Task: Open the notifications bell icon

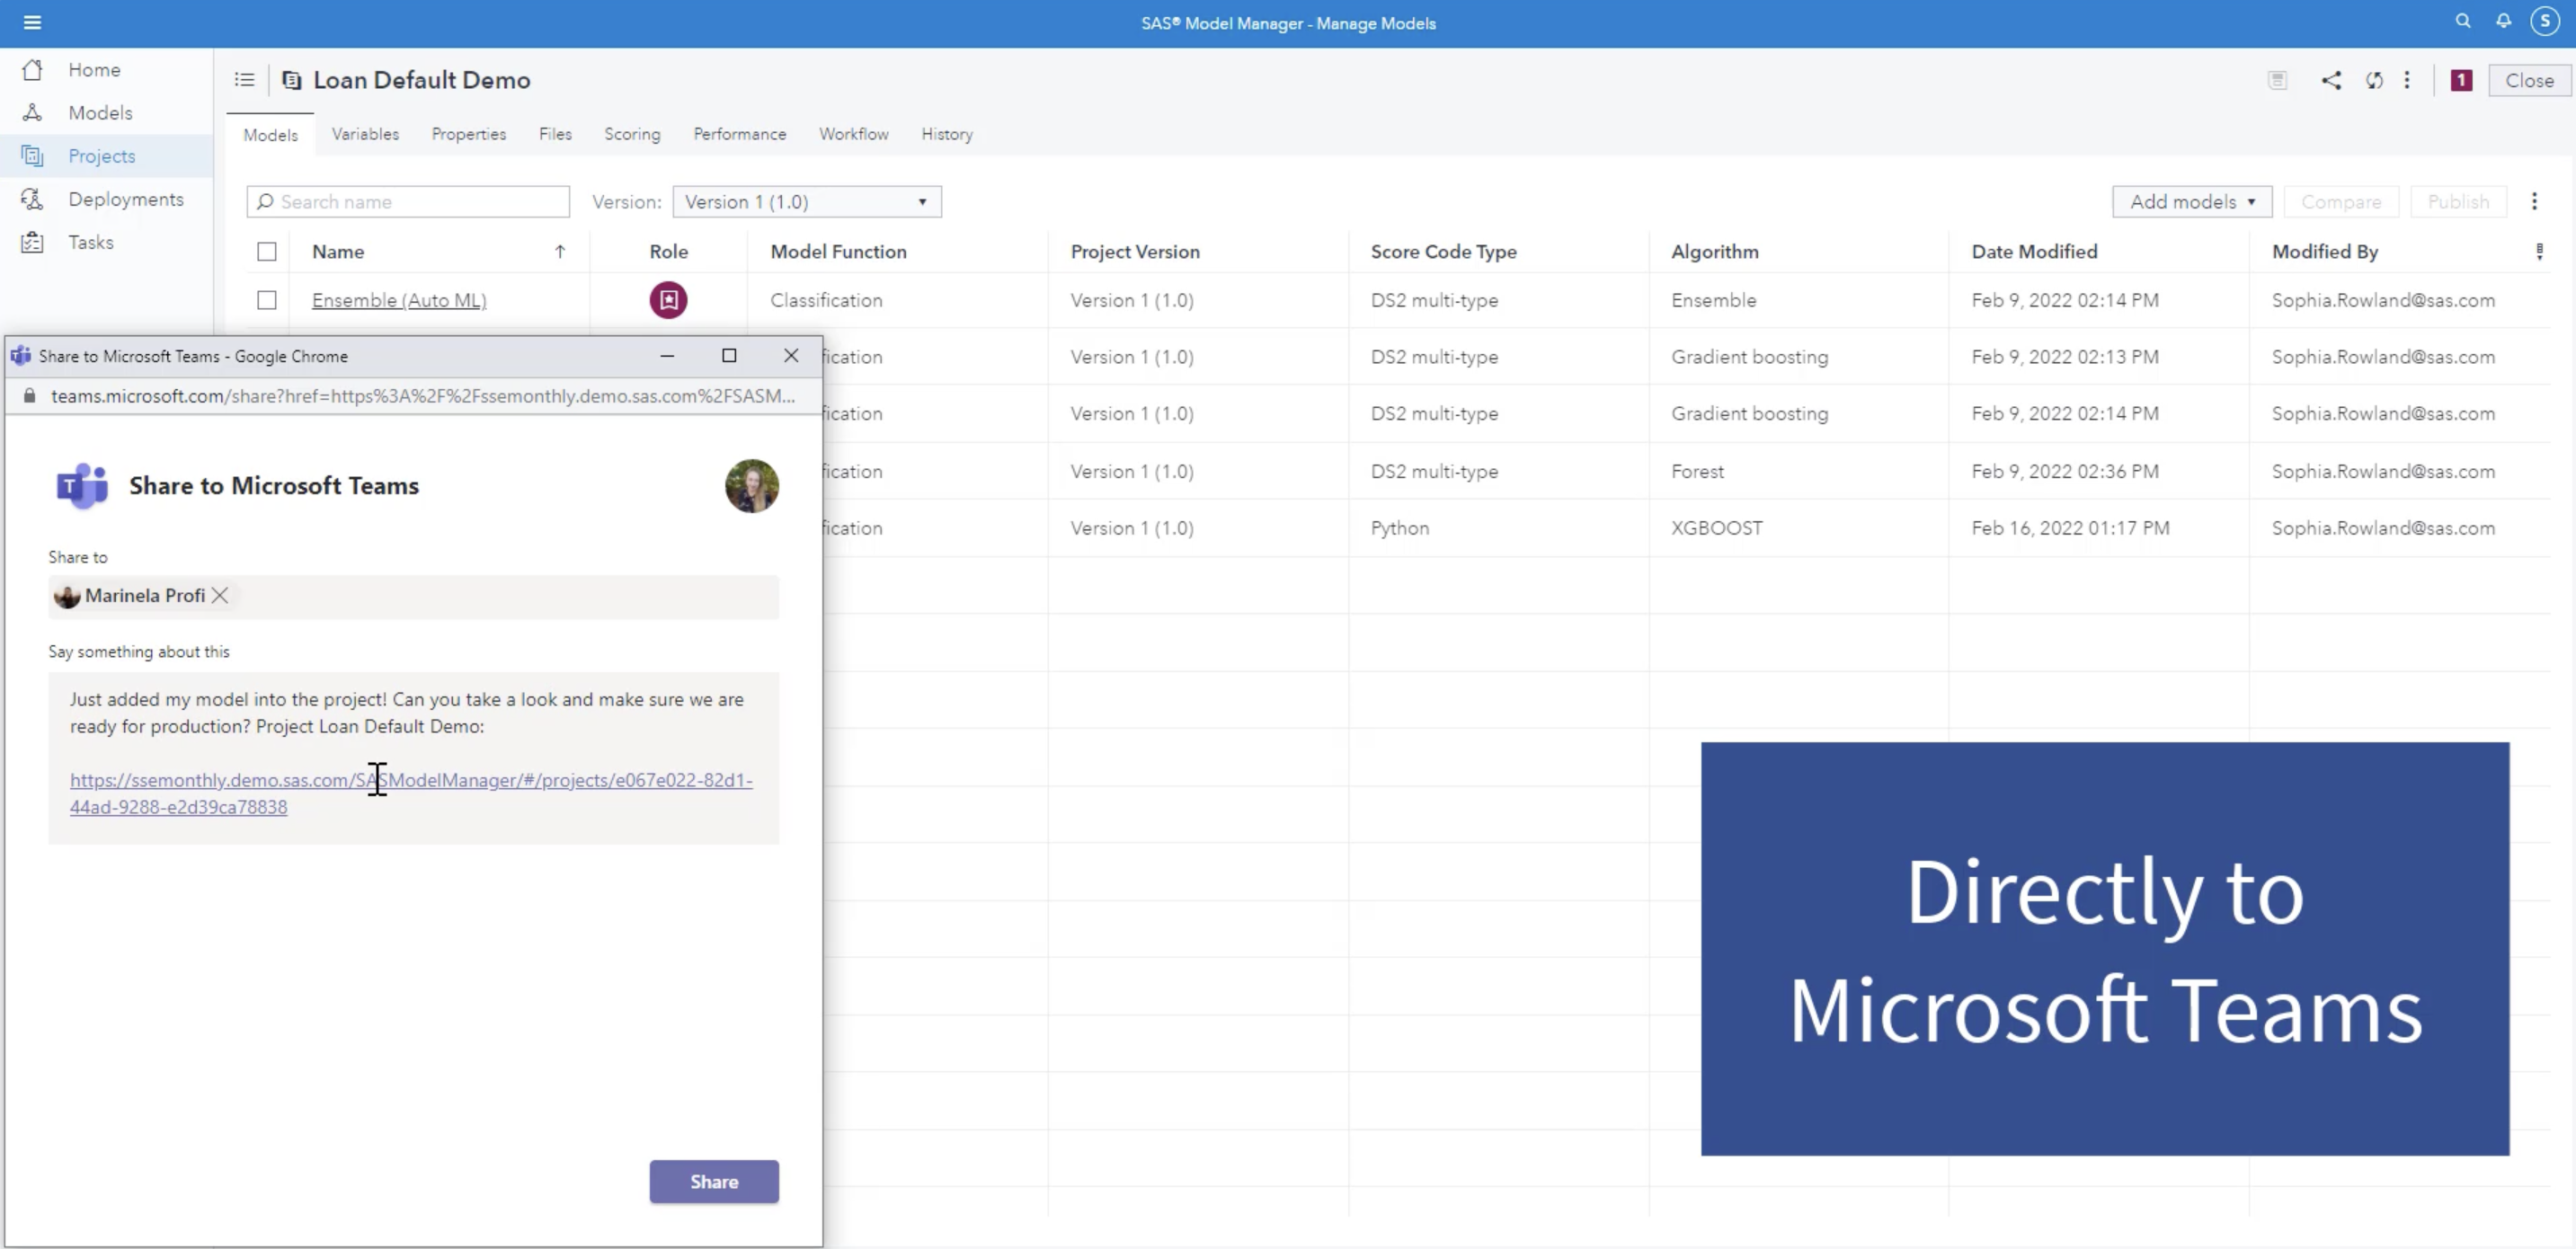Action: tap(2504, 21)
